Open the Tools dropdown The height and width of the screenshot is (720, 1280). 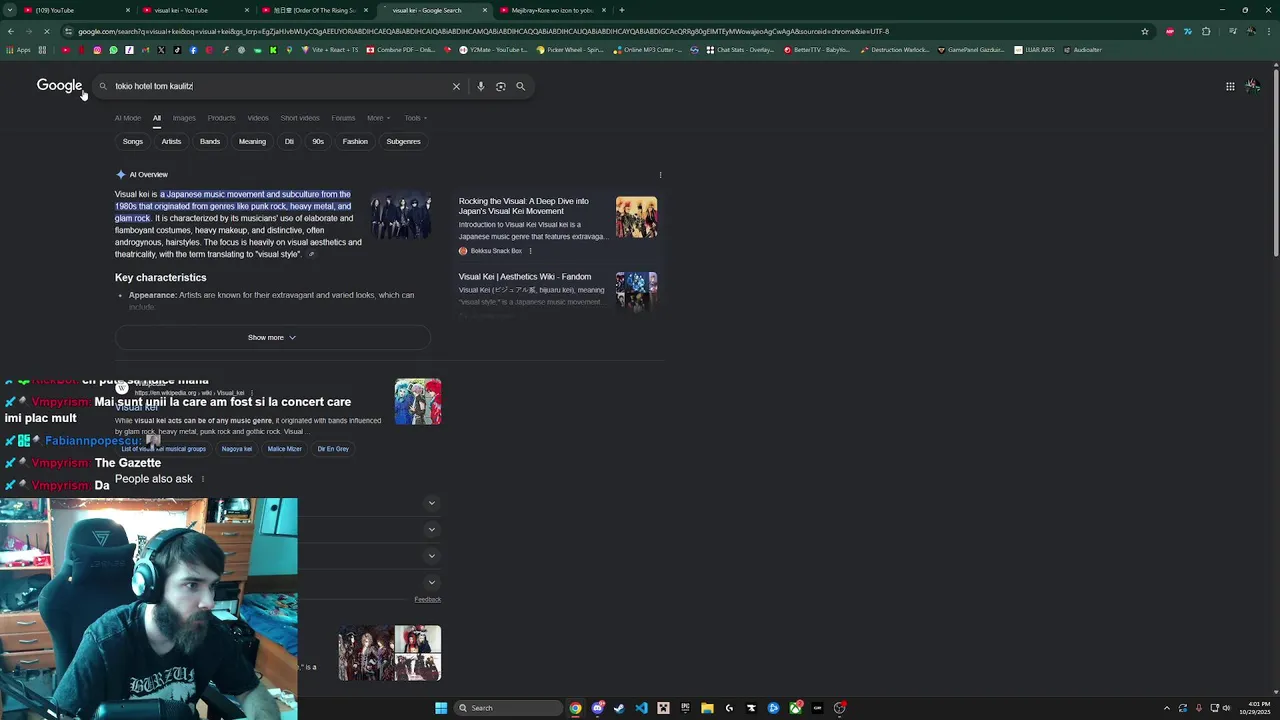[415, 118]
